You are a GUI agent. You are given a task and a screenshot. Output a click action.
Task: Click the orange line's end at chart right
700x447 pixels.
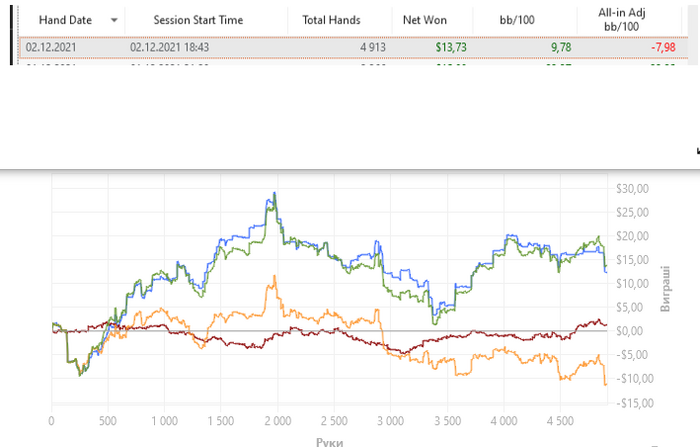[x=606, y=384]
